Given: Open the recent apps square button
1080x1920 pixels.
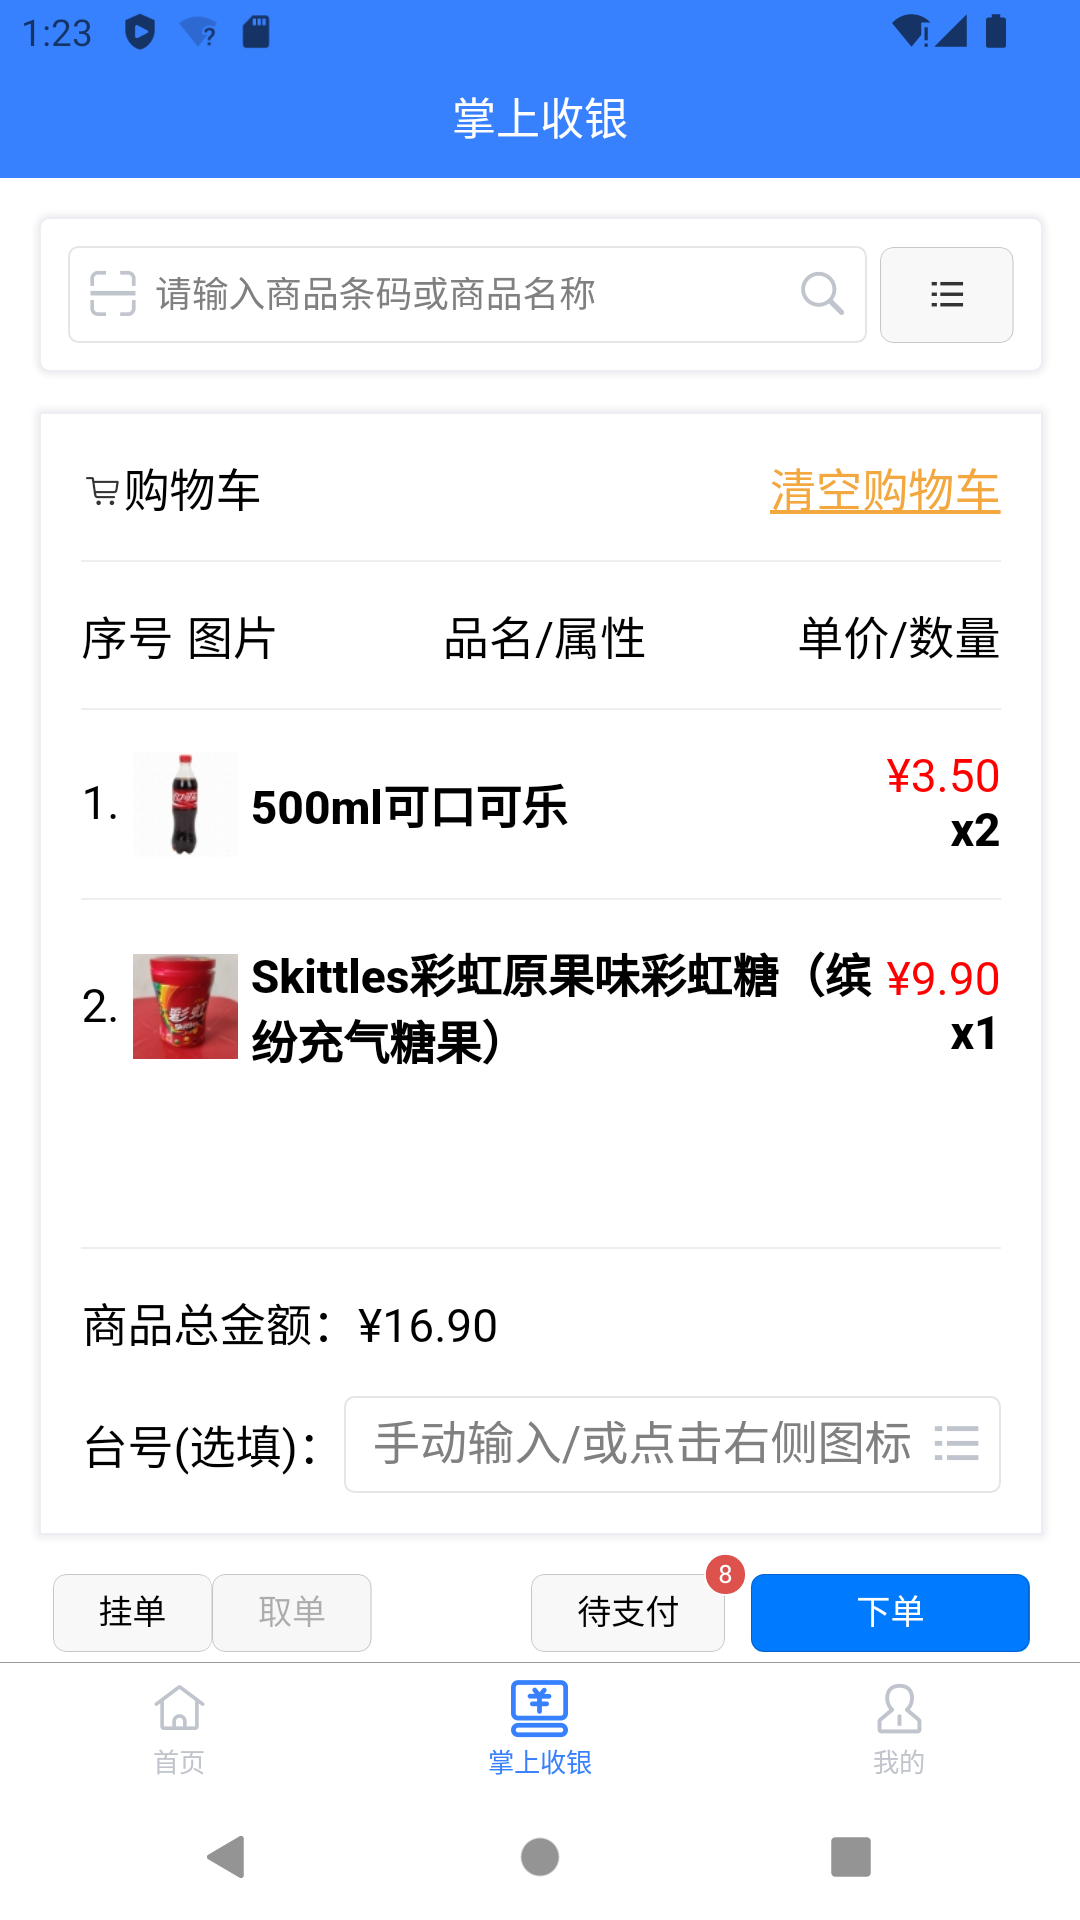Looking at the screenshot, I should point(850,1857).
